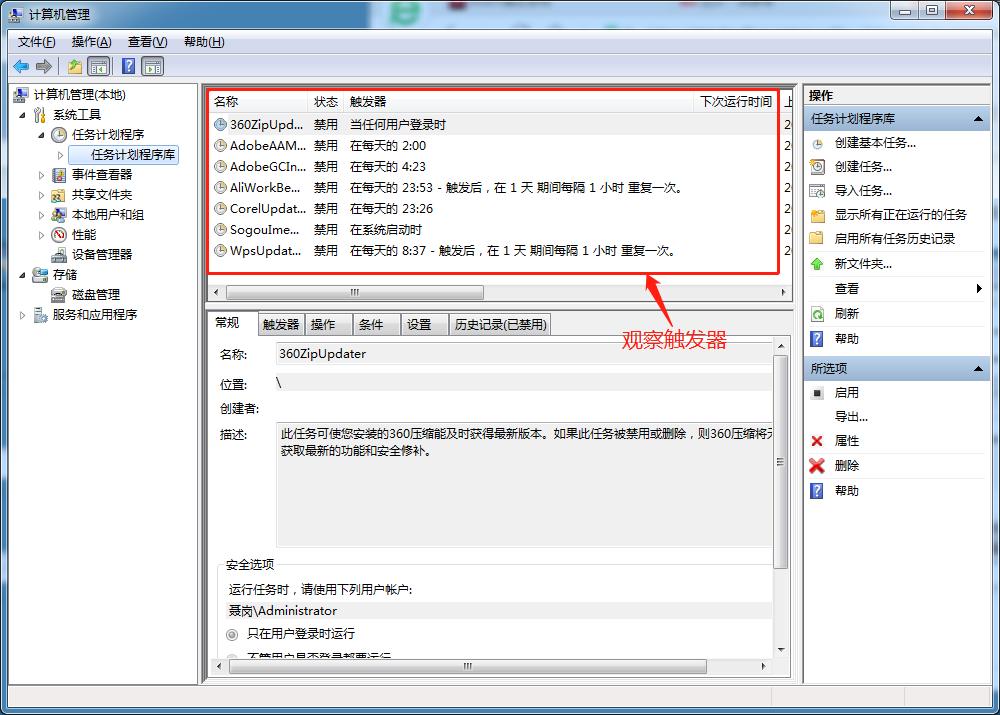Click the 服务和应用程序 icon
This screenshot has height=715, width=1000.
pos(40,314)
